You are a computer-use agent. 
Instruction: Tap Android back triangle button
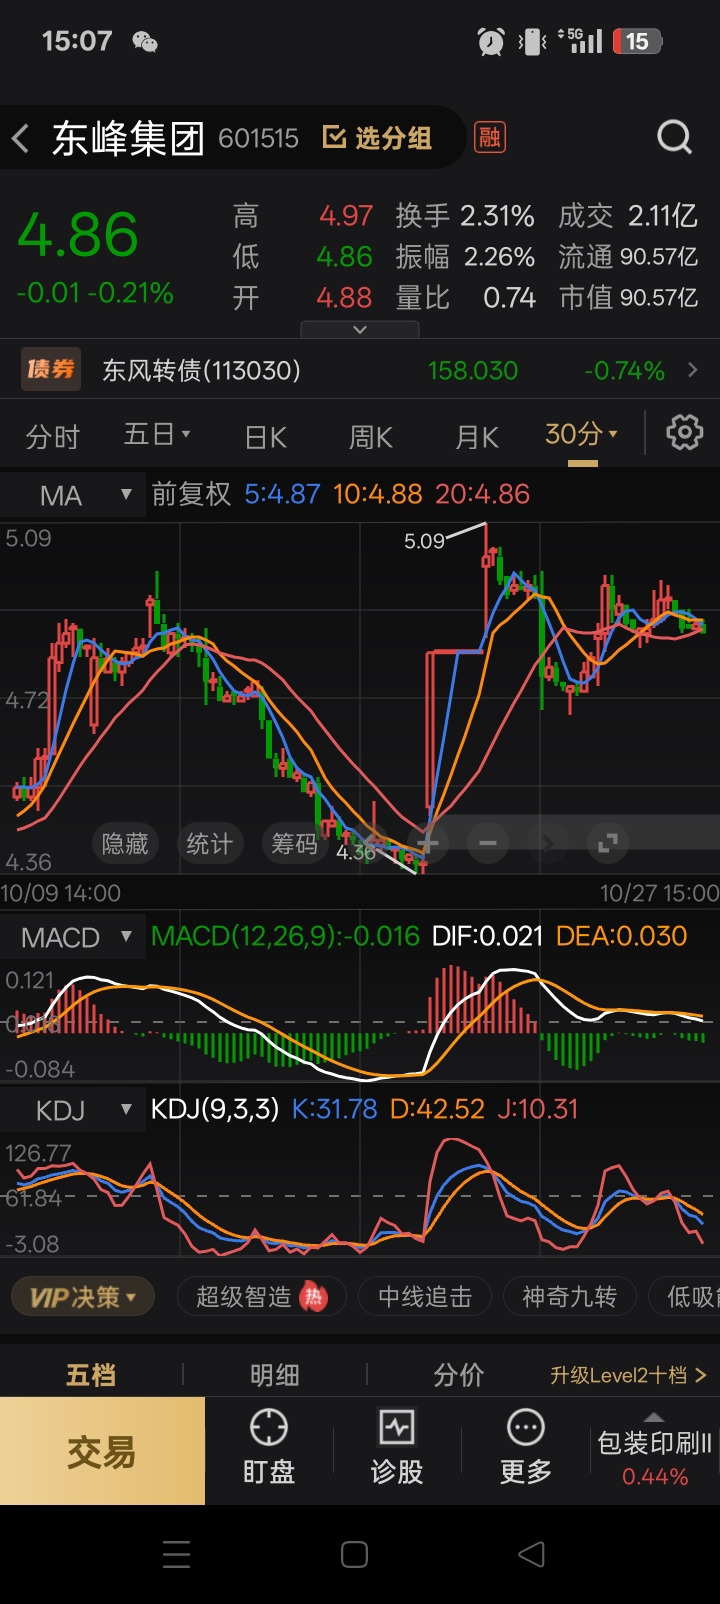pyautogui.click(x=532, y=1554)
